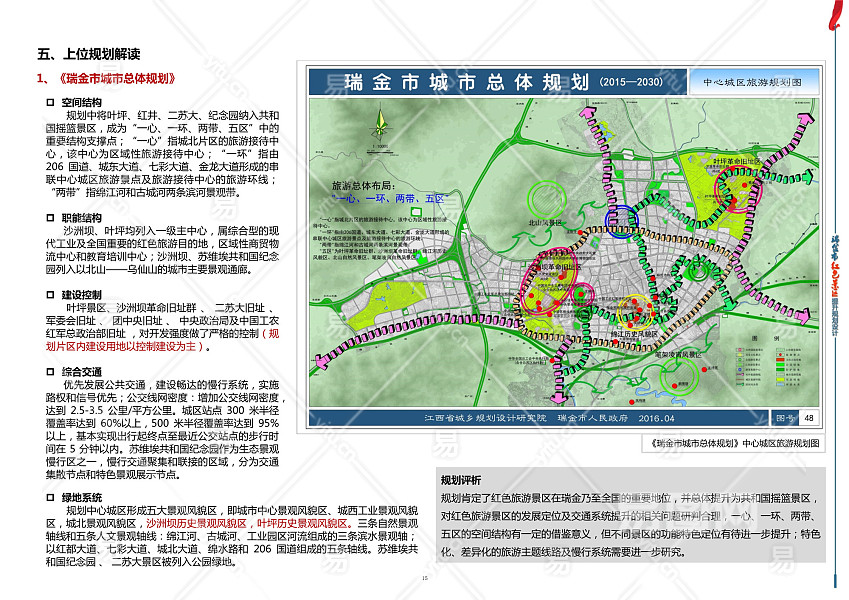This screenshot has height=600, width=849.
Task: Check the 空间结构 bullet box
Action: (51, 102)
